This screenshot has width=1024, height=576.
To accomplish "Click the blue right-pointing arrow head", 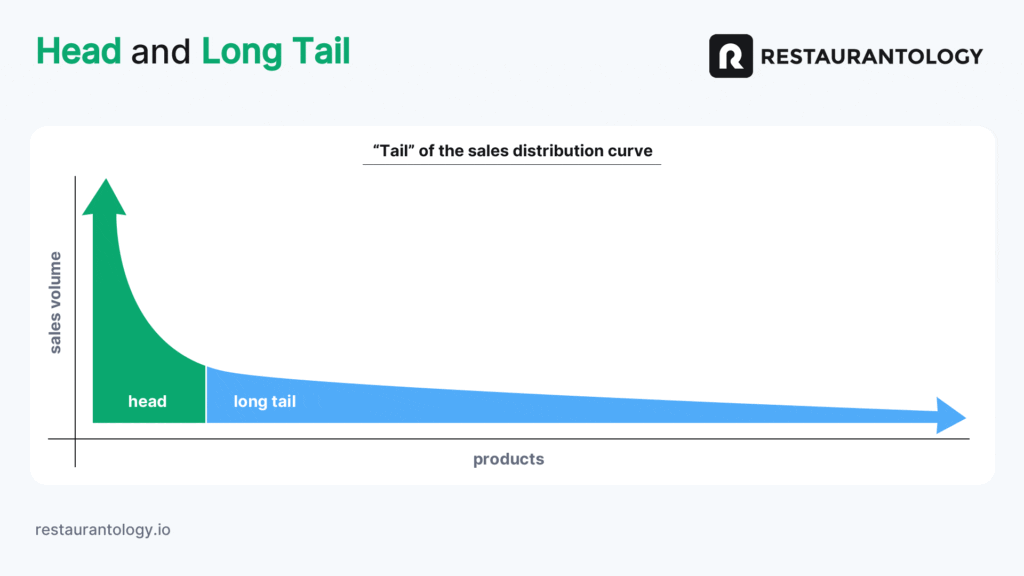I will (x=952, y=415).
